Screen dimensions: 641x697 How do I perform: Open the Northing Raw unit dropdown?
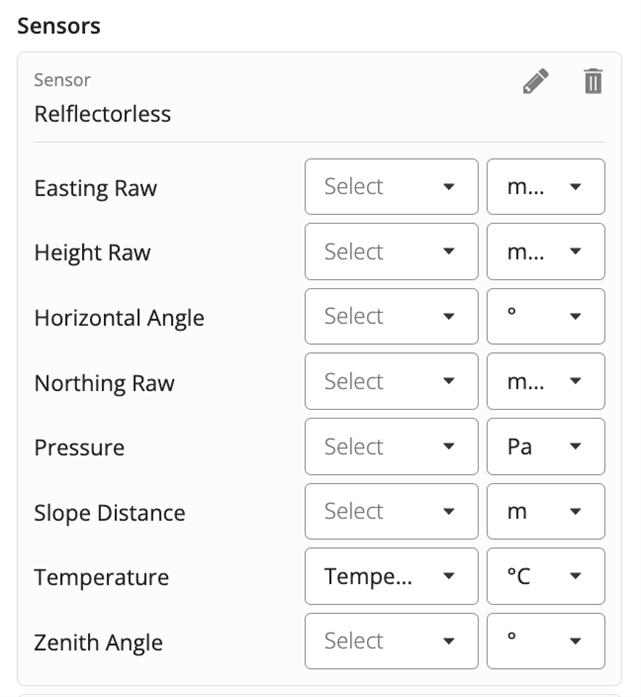[546, 381]
